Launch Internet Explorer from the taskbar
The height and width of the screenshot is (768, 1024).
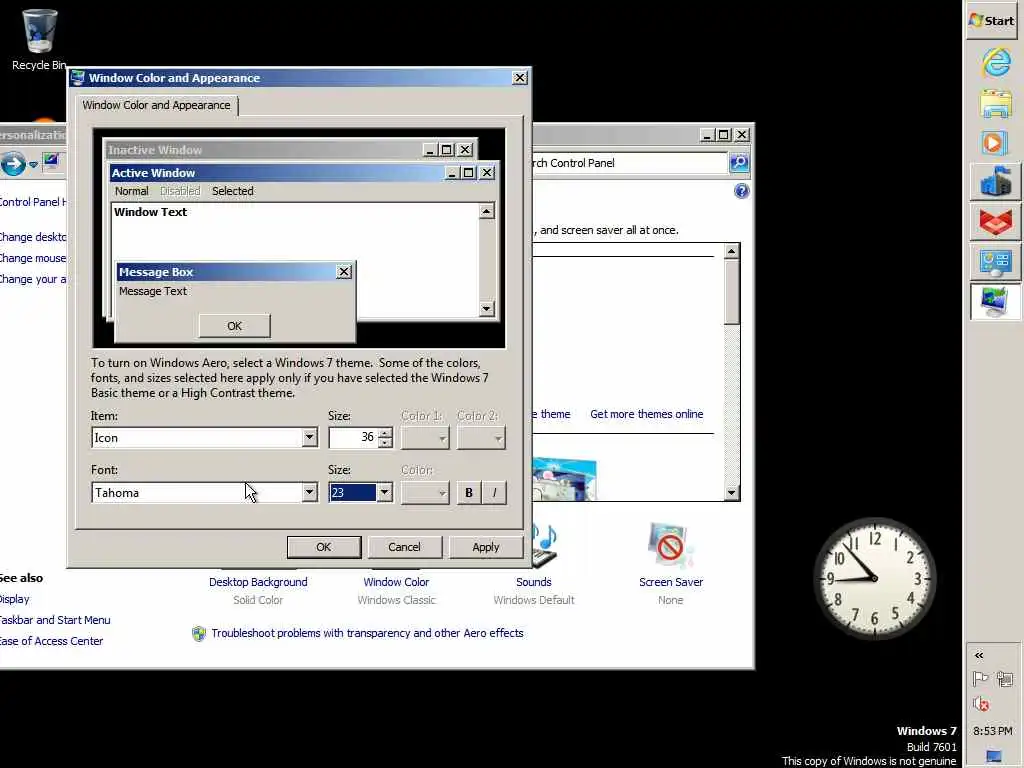click(x=995, y=63)
